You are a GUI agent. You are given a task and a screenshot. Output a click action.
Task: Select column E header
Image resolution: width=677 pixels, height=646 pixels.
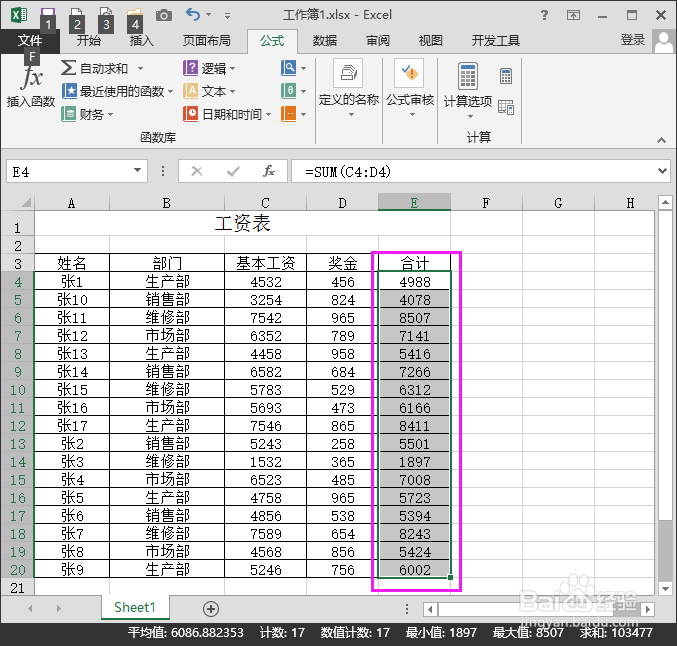(x=414, y=202)
